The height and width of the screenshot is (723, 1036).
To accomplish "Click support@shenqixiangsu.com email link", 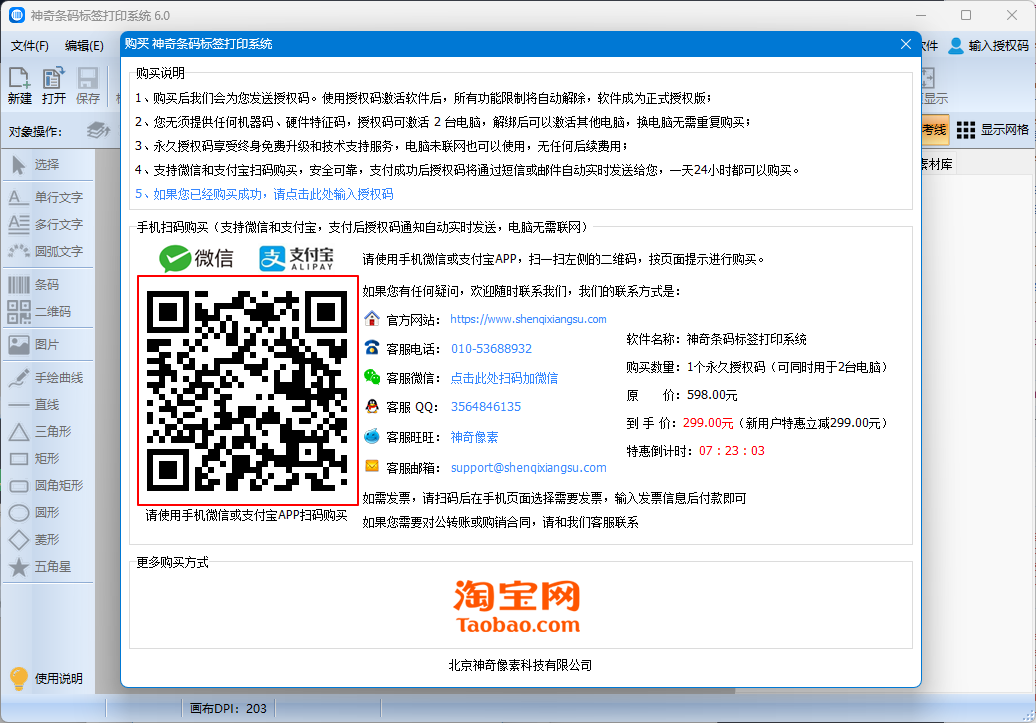I will pos(529,467).
